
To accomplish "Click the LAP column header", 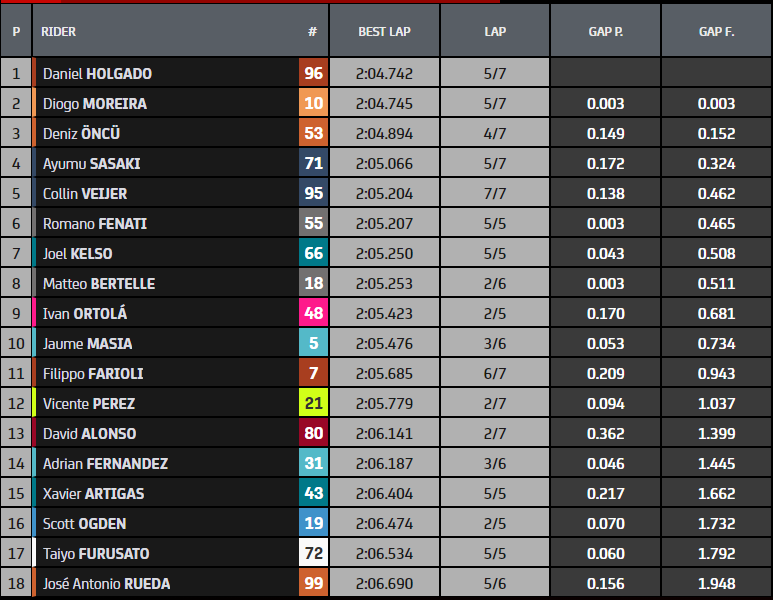I will 495,31.
